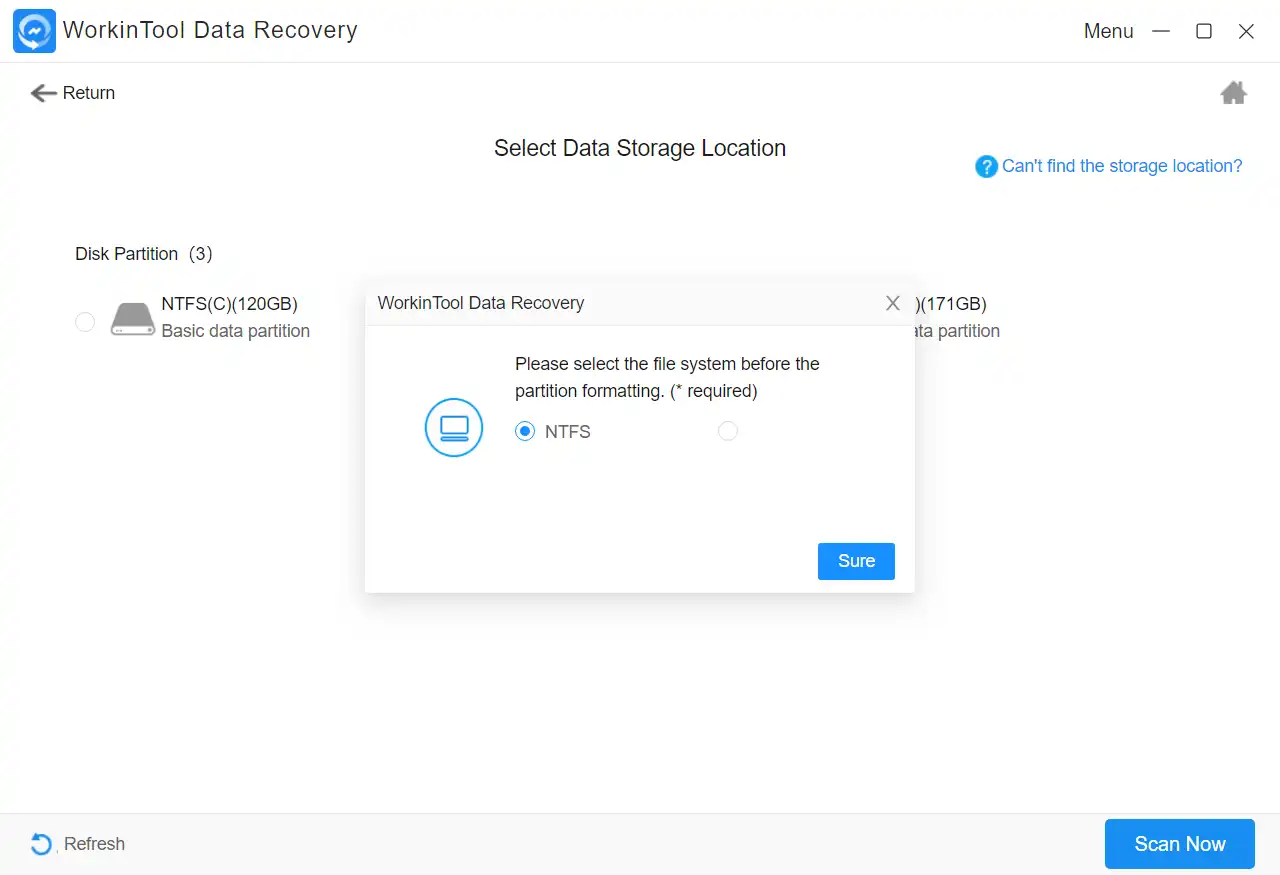The height and width of the screenshot is (875, 1280).
Task: Open the Home icon
Action: (1233, 93)
